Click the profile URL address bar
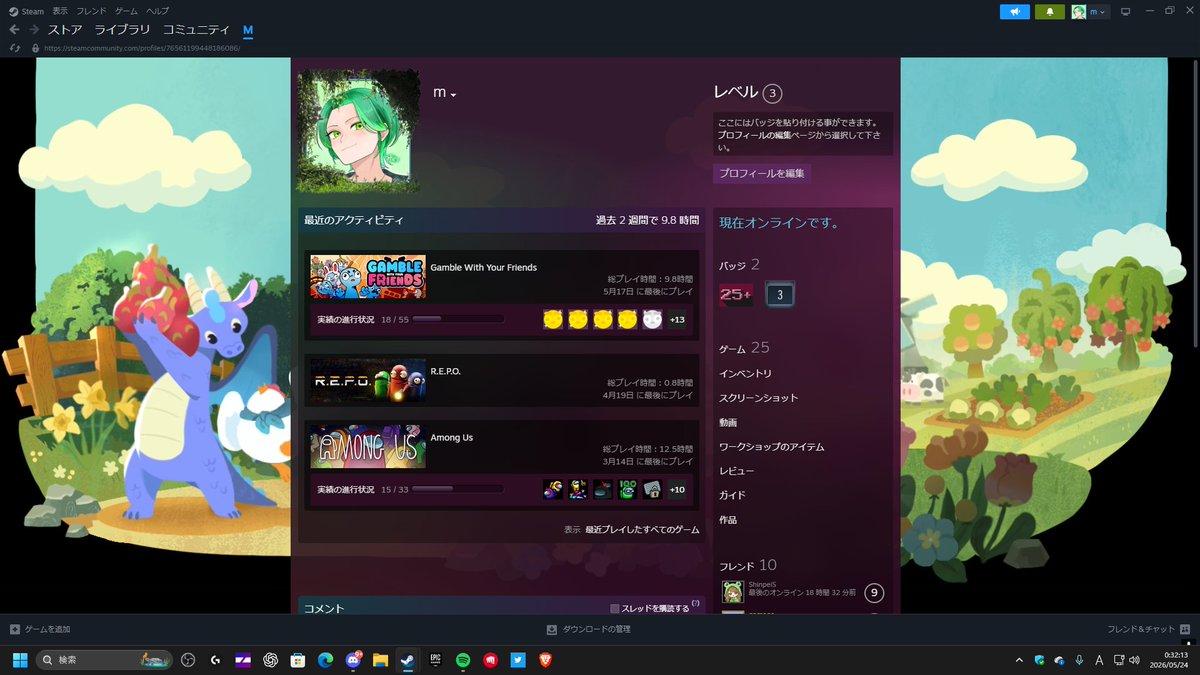 tap(140, 48)
